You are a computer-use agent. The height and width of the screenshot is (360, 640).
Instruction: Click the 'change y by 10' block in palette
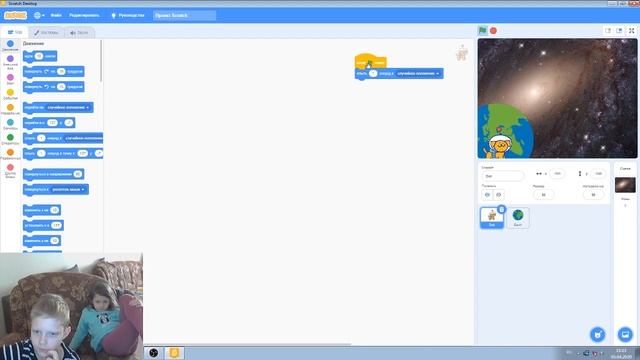coord(42,241)
